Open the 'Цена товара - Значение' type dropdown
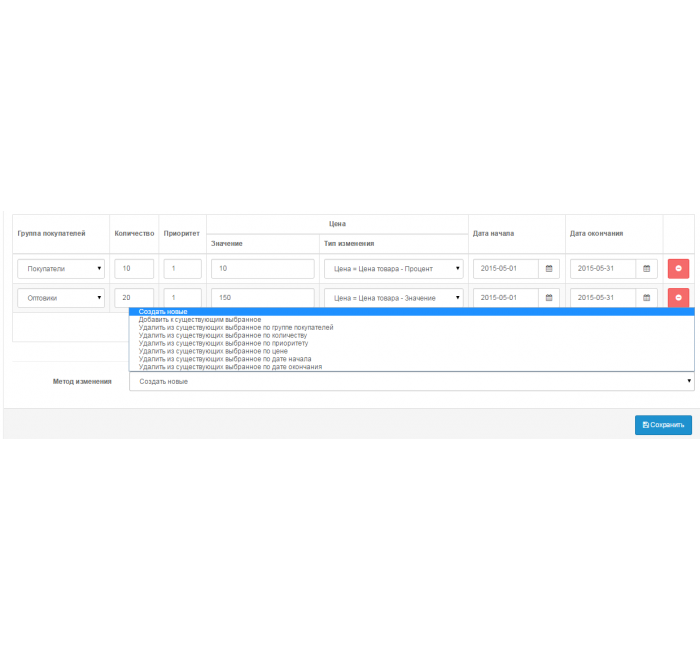Image resolution: width=700 pixels, height=650 pixels. tap(393, 298)
